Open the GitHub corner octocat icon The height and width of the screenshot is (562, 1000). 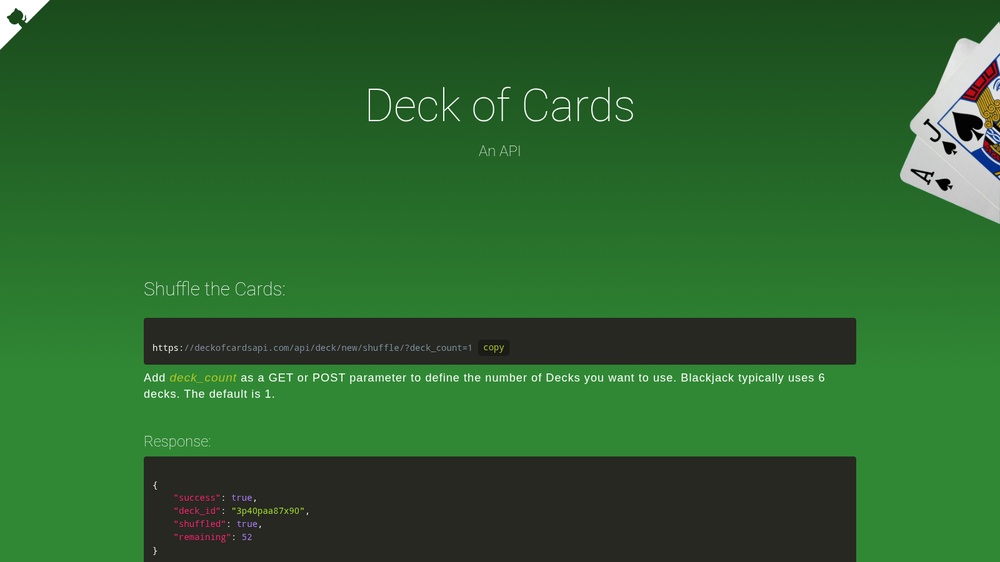16,16
